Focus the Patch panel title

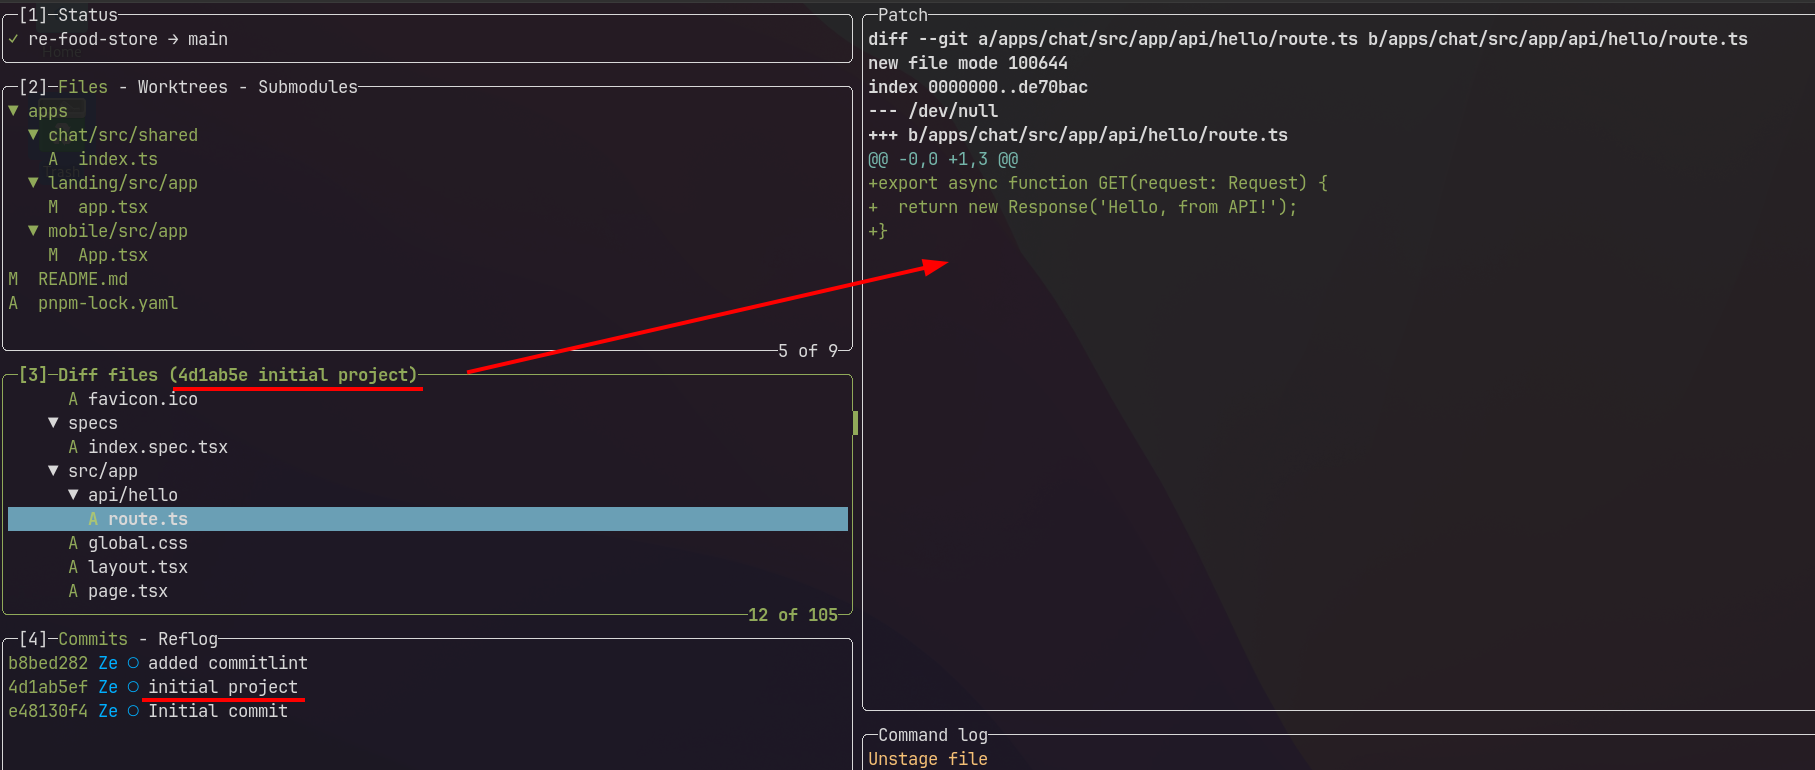click(x=903, y=15)
